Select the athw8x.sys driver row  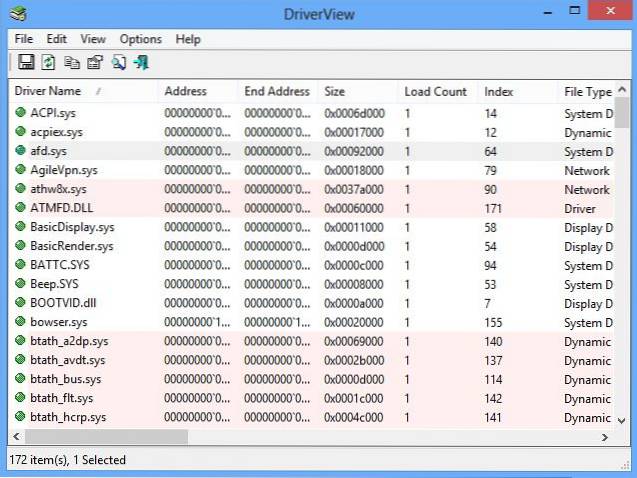point(58,189)
